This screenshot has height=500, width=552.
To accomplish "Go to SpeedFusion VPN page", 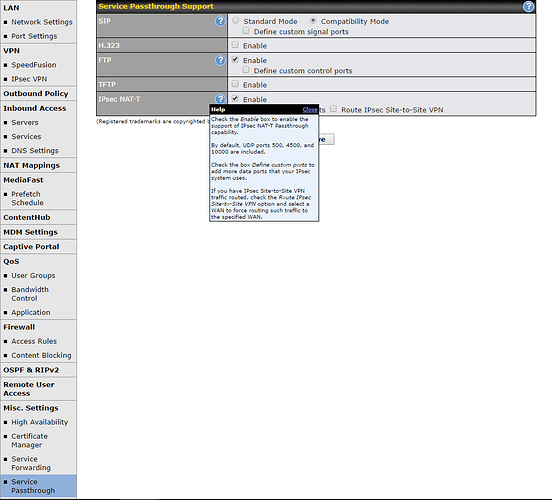I will pos(33,65).
